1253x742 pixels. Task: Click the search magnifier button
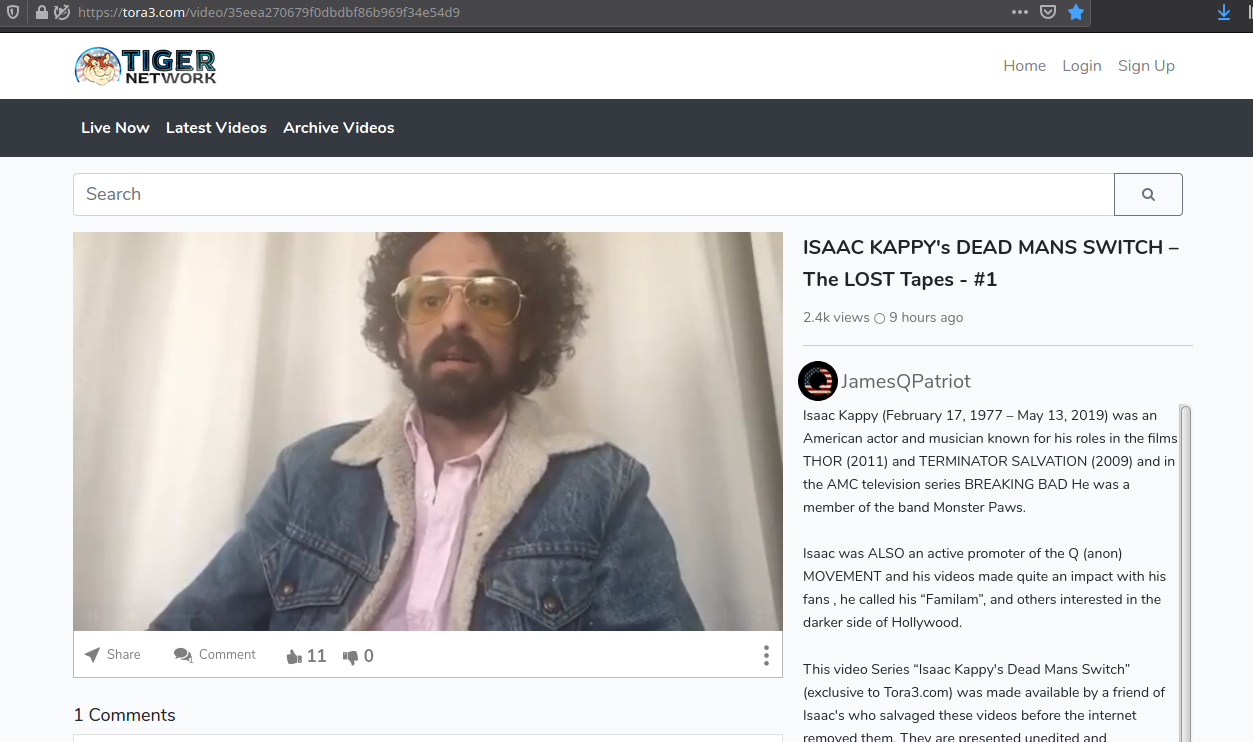click(x=1148, y=195)
